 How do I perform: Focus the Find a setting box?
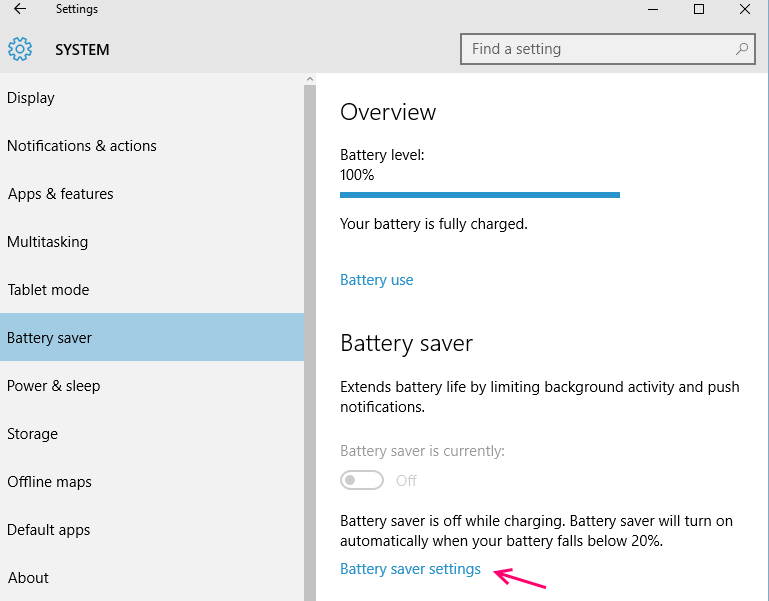coord(608,49)
